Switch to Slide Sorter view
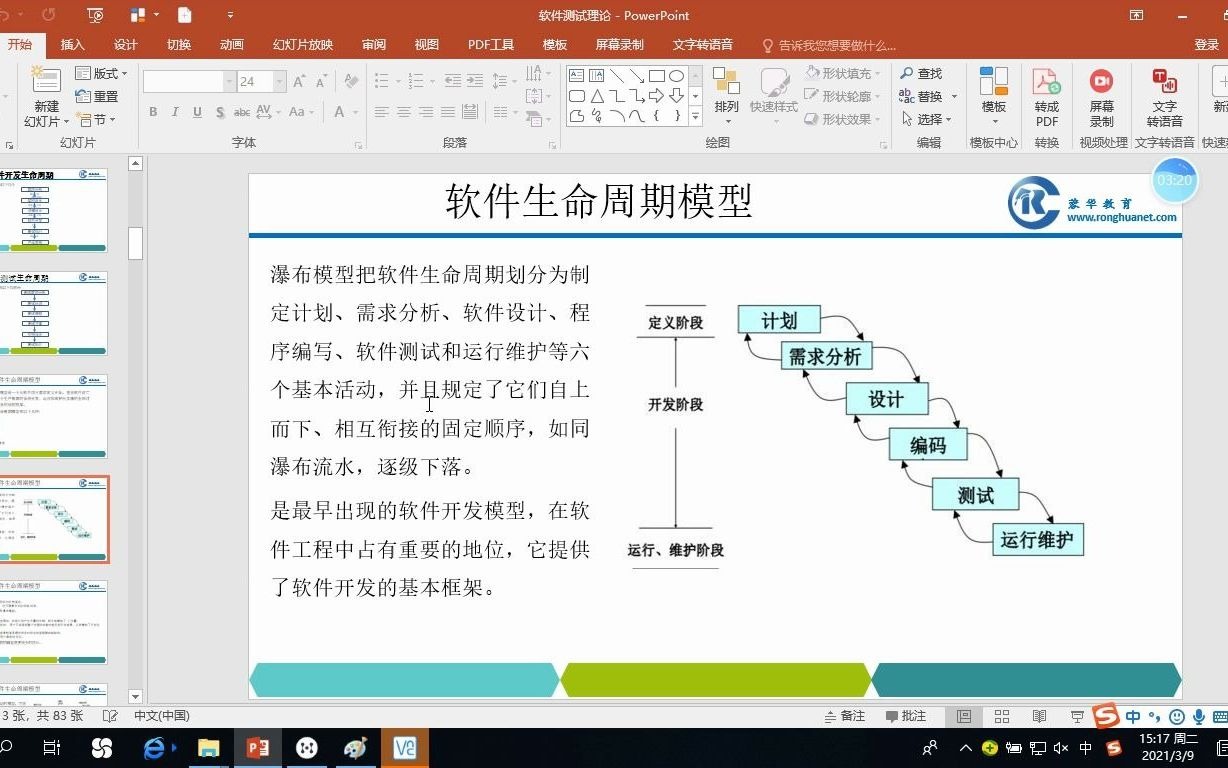The image size is (1228, 768). click(x=1001, y=716)
